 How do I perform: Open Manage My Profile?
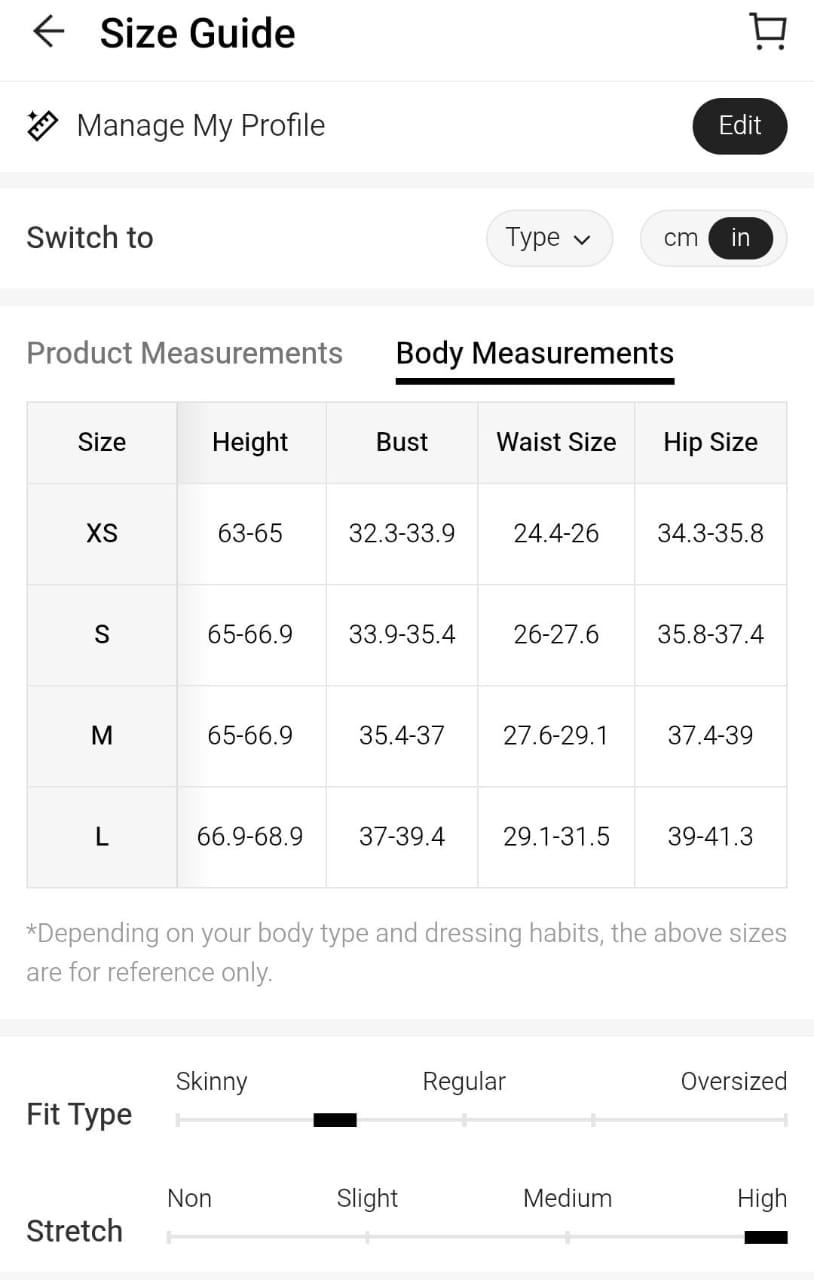coord(200,126)
